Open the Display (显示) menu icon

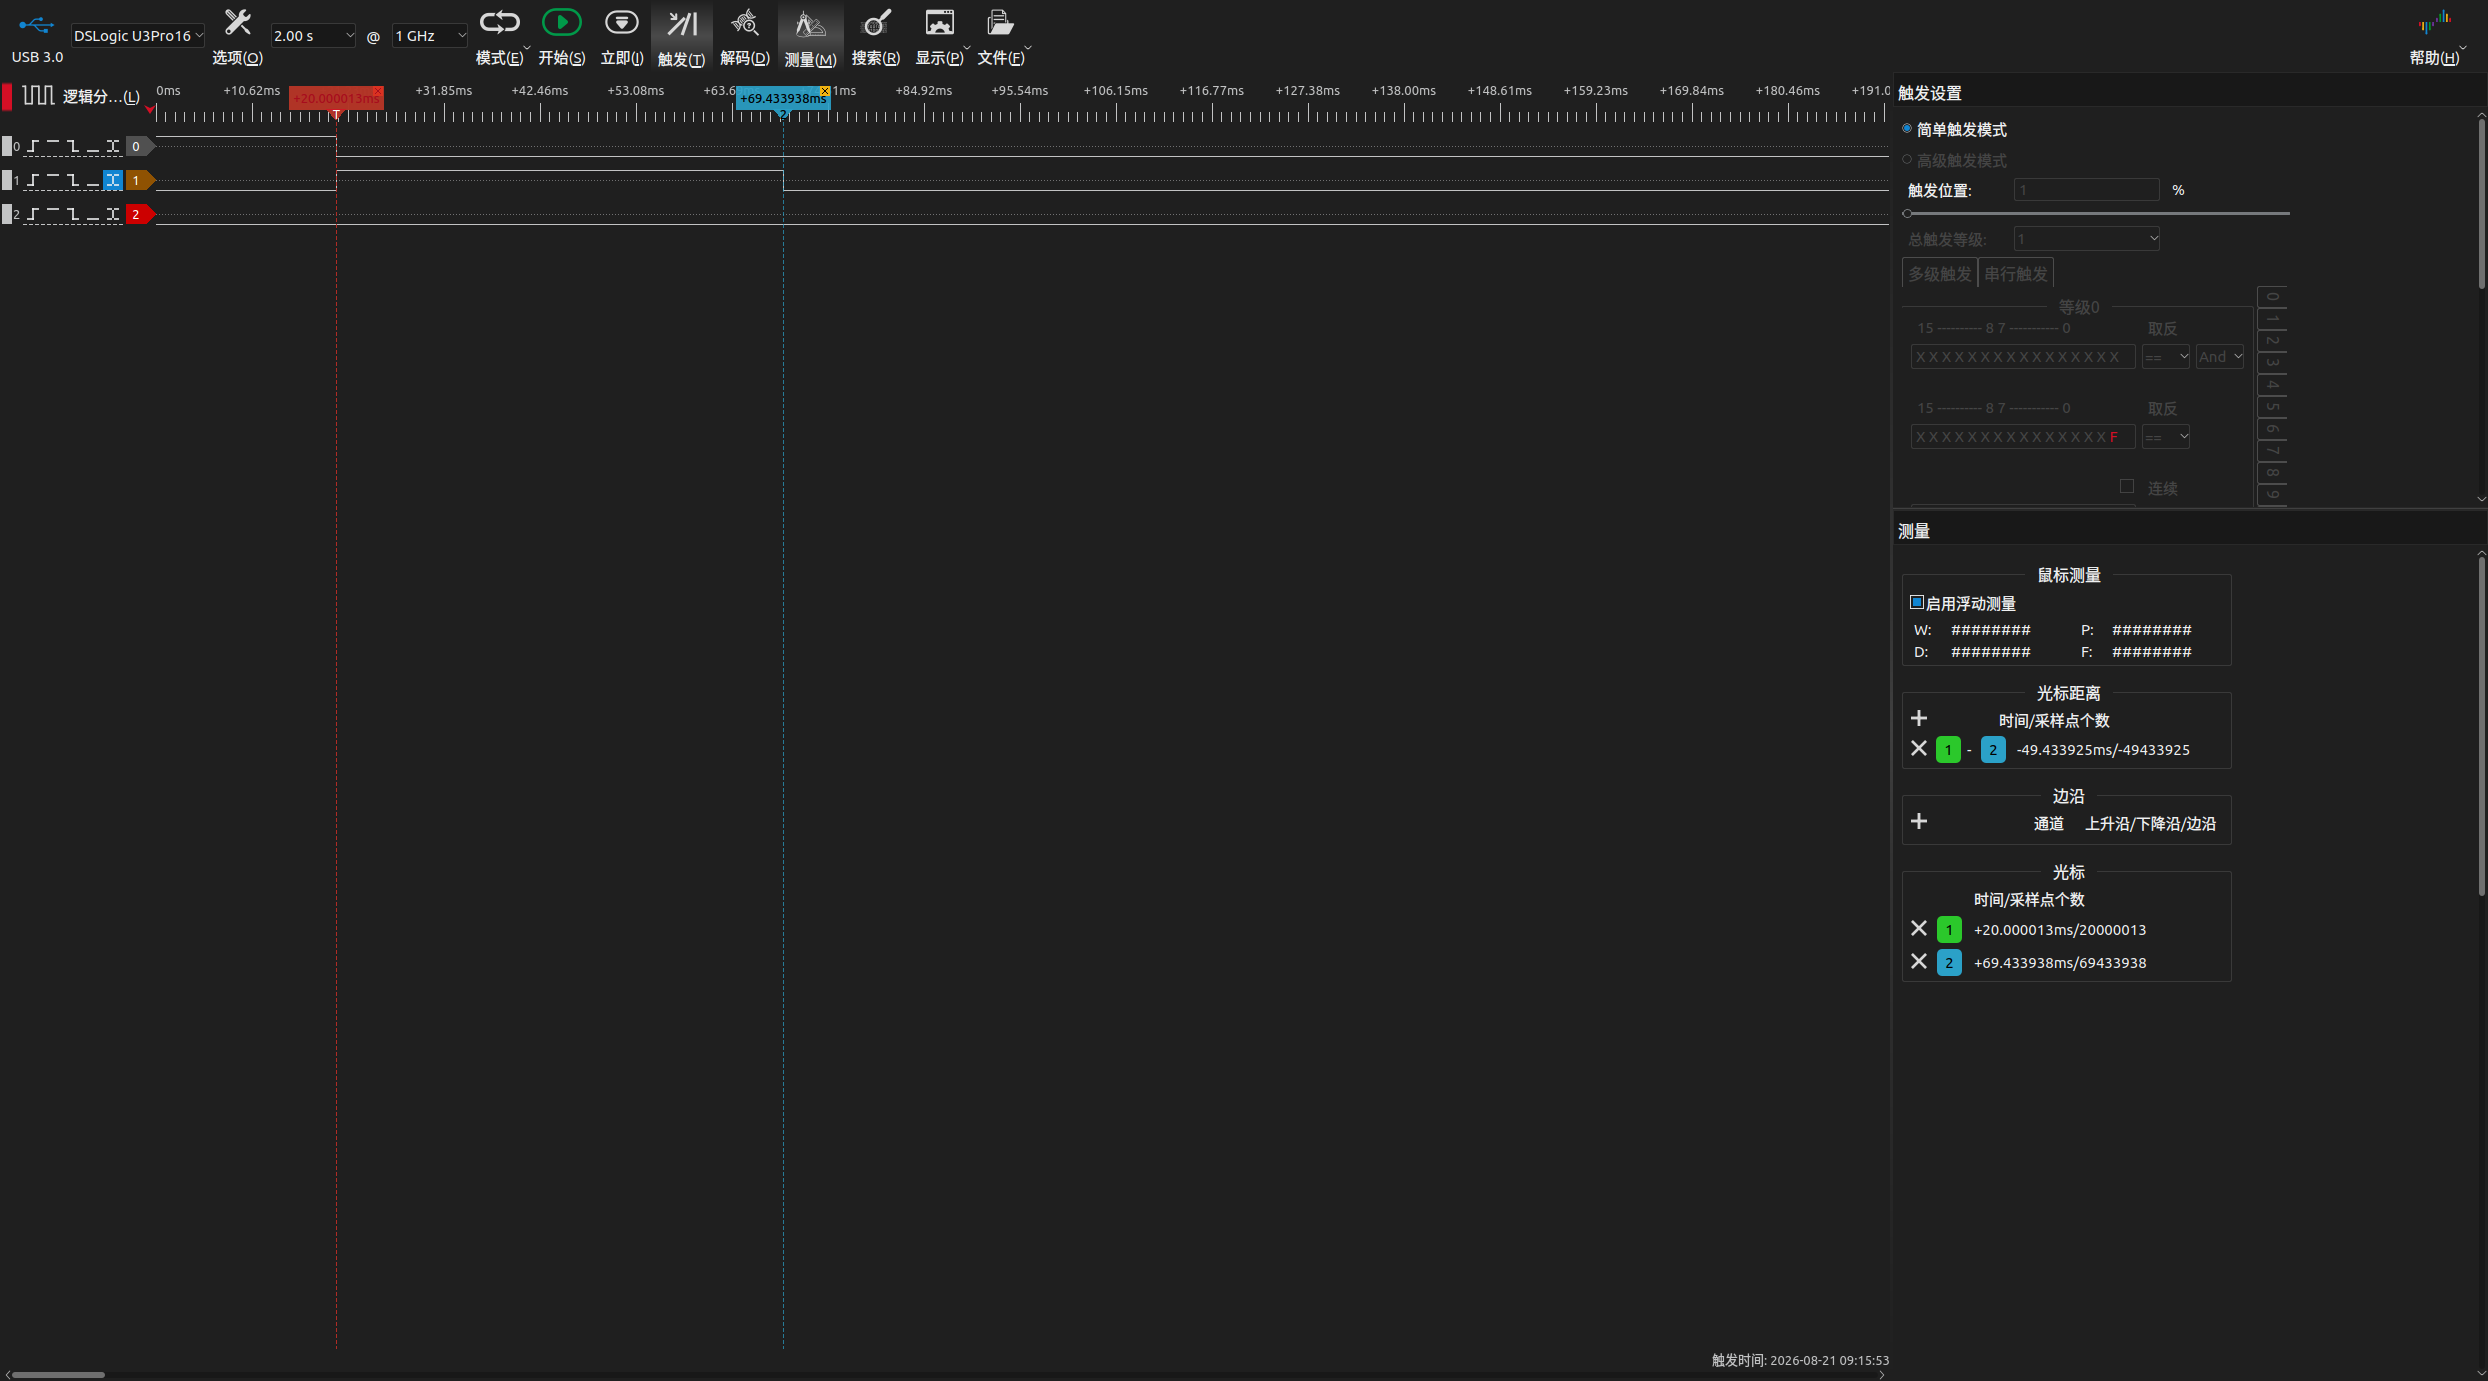pyautogui.click(x=939, y=23)
